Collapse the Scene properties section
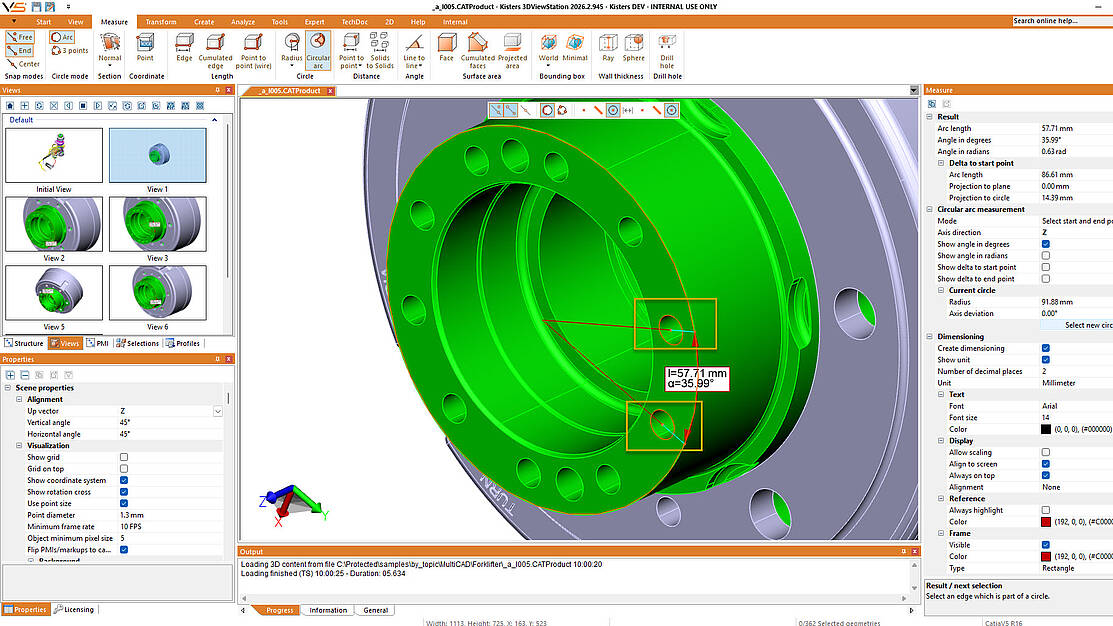The height and width of the screenshot is (626, 1113). pyautogui.click(x=8, y=388)
